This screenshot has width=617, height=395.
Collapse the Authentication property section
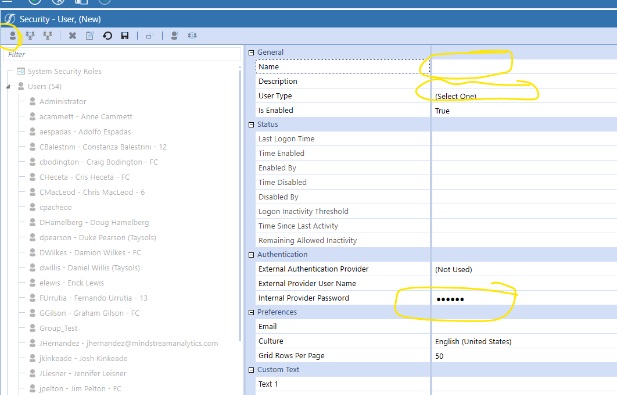(251, 255)
